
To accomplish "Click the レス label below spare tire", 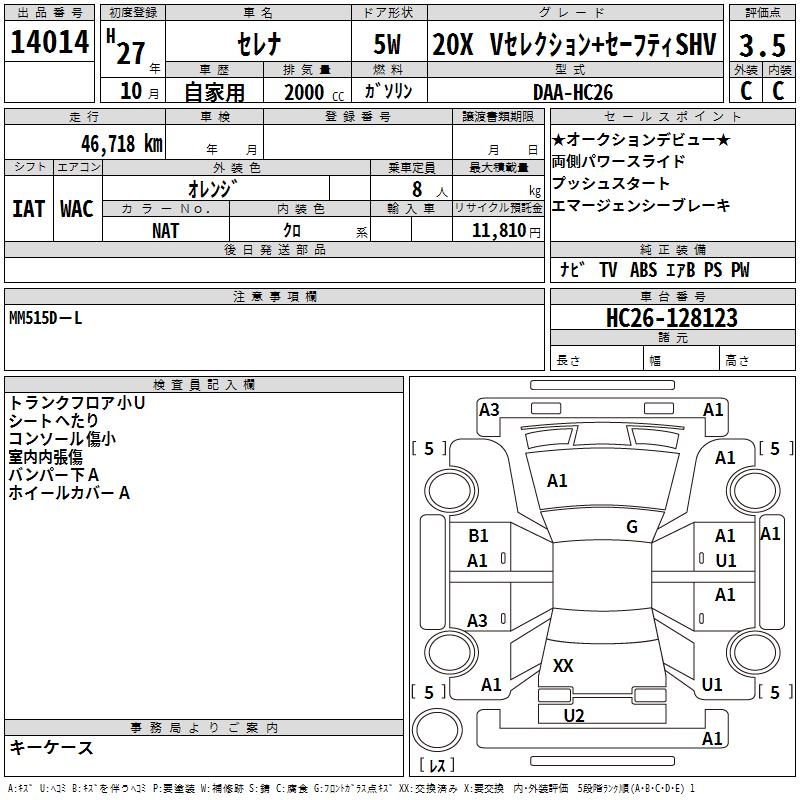I will pyautogui.click(x=437, y=765).
